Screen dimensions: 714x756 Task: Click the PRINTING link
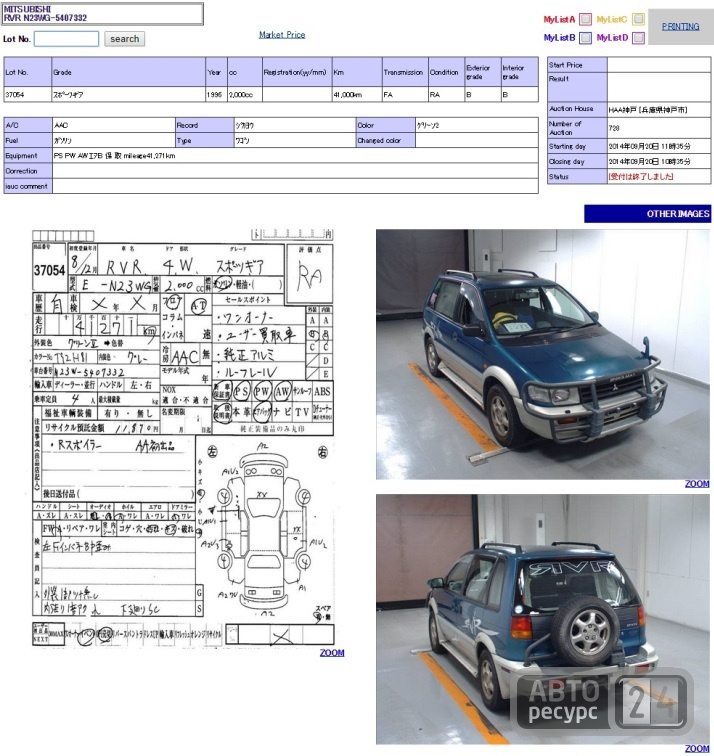680,27
